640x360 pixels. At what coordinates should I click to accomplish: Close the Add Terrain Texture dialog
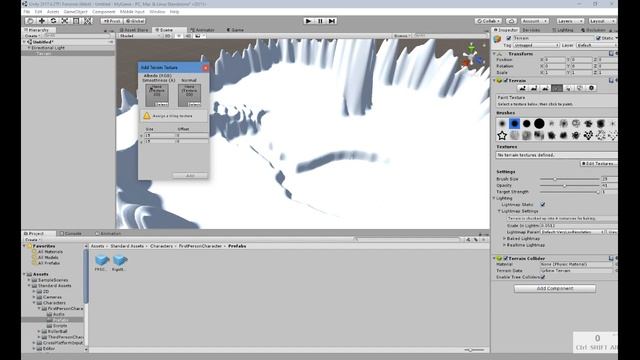coord(206,68)
